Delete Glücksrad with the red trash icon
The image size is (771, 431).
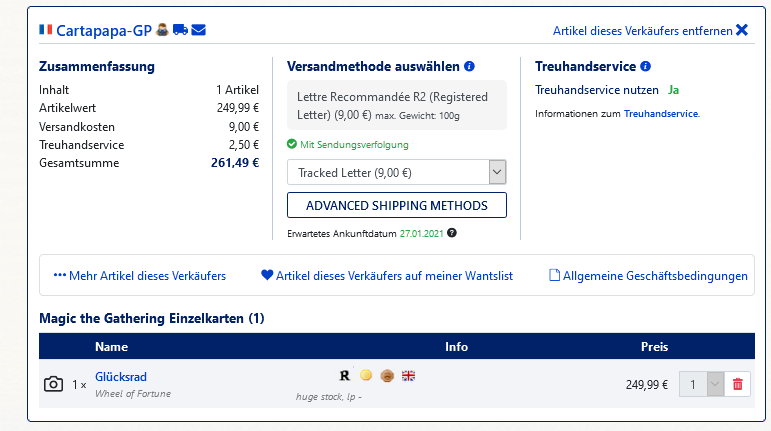(738, 384)
